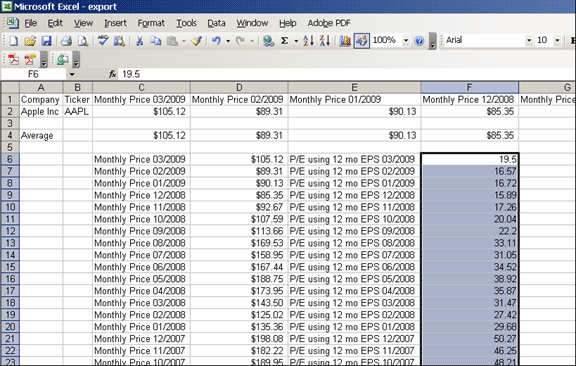Screen dimensions: 576x366
Task: Open the View menu
Action: click(x=83, y=23)
